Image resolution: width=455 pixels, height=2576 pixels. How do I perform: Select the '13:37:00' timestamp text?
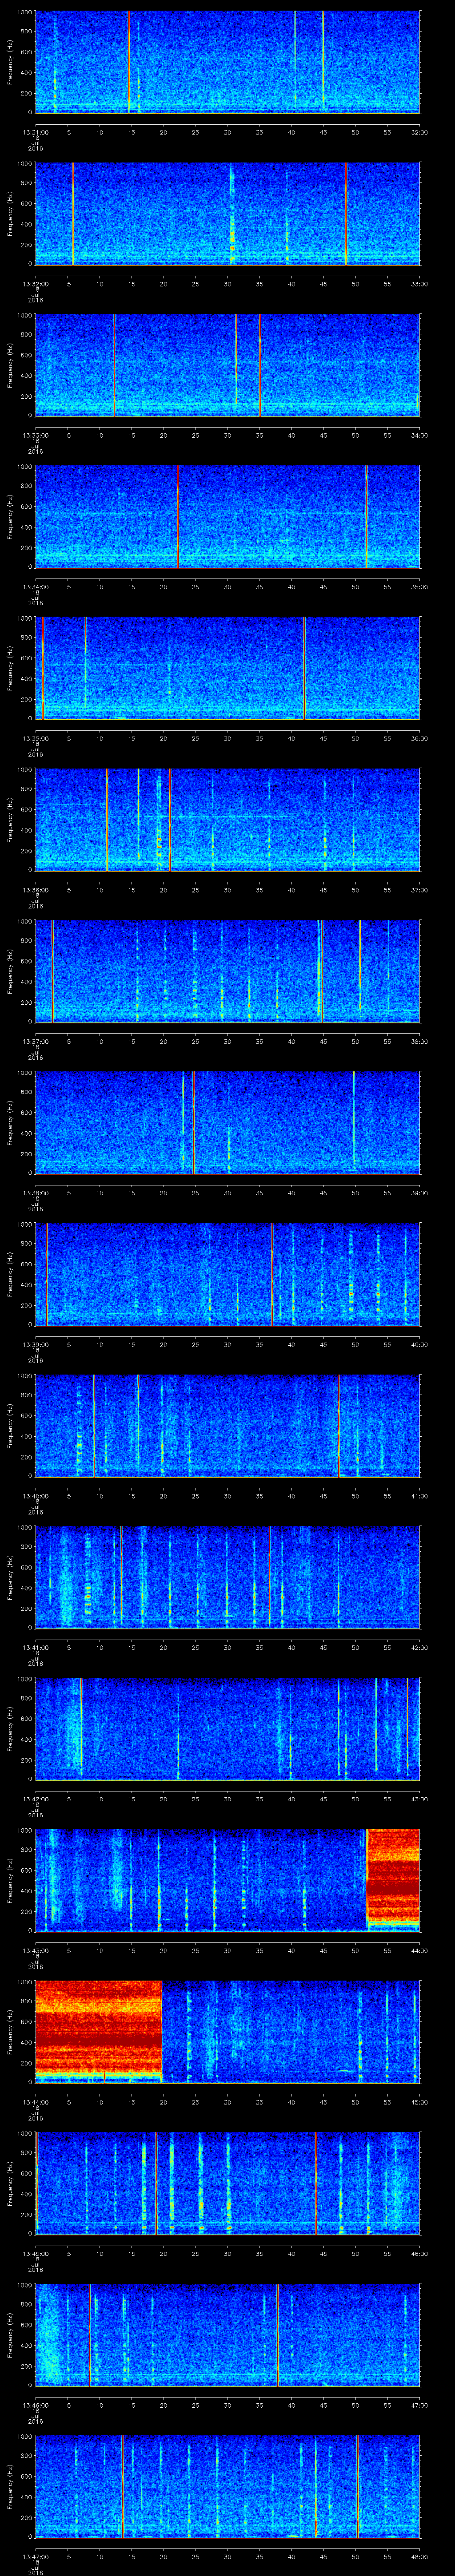tap(36, 1041)
